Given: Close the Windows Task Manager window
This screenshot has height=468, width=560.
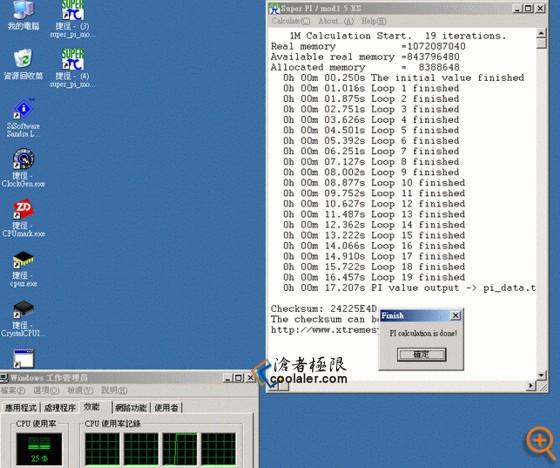Looking at the screenshot, I should (x=251, y=378).
